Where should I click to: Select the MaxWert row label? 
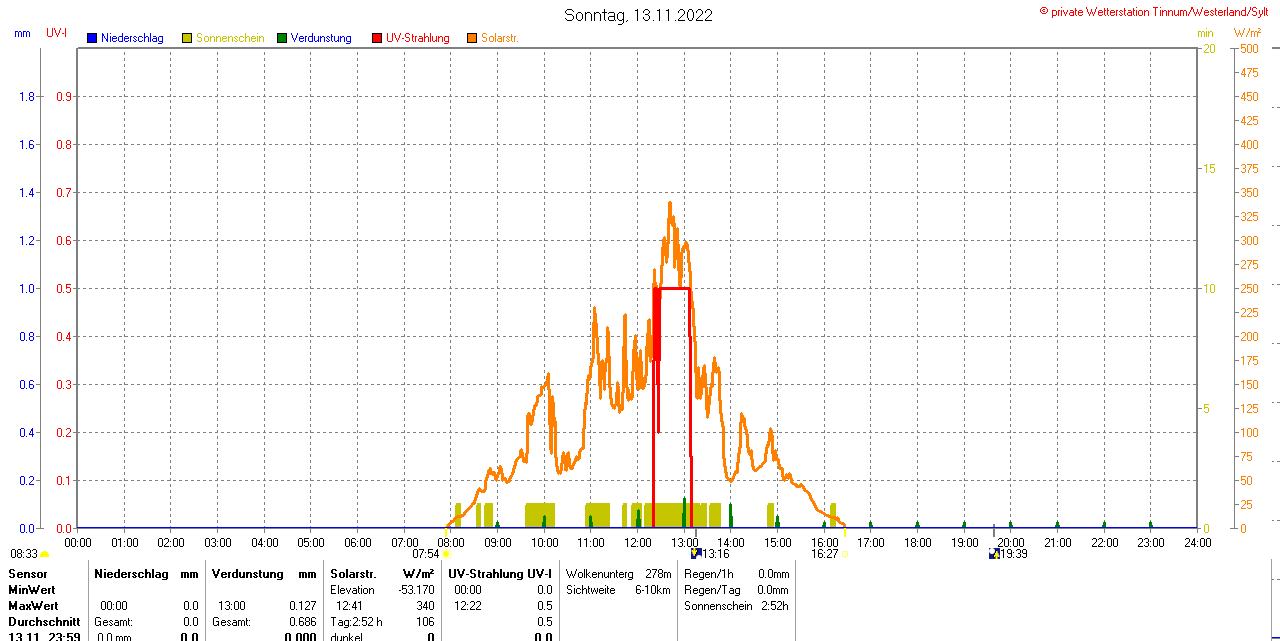point(33,606)
